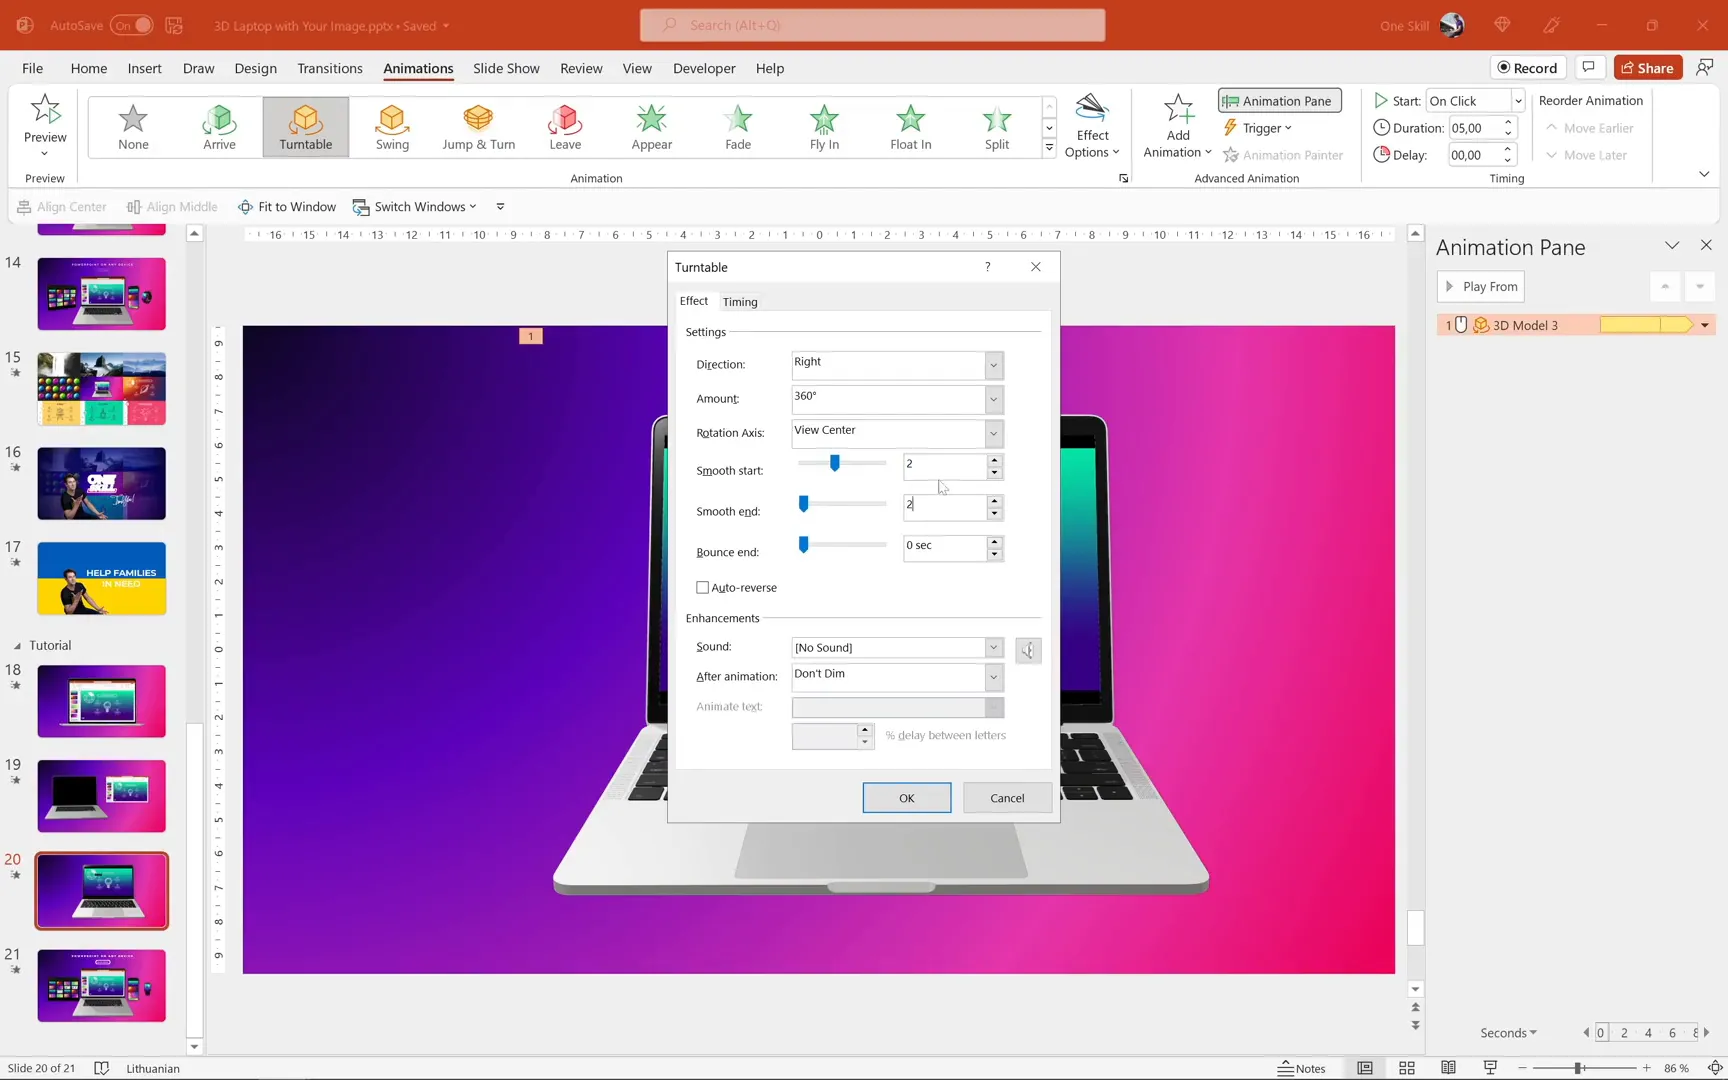Click the sound volume icon in the dialog

1028,651
